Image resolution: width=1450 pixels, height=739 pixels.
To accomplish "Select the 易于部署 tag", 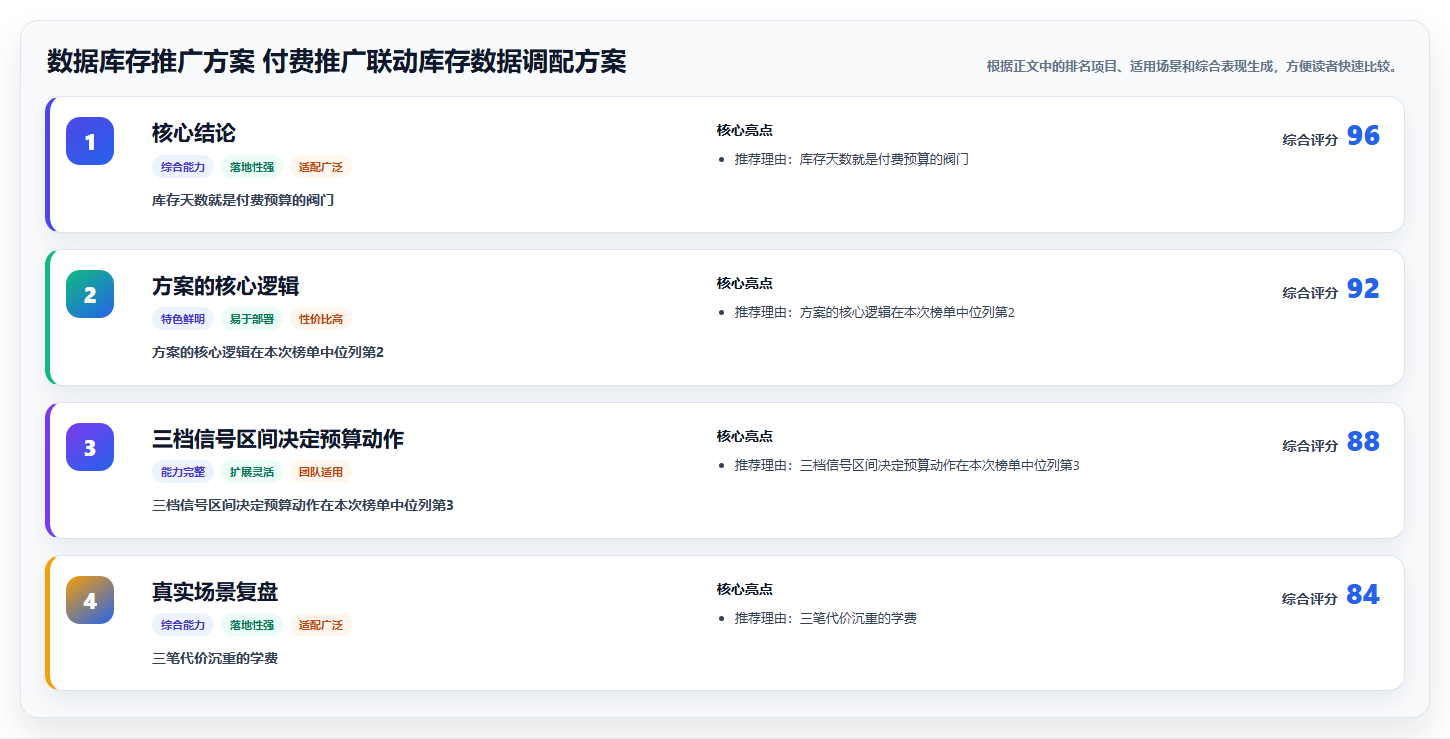I will (x=252, y=319).
